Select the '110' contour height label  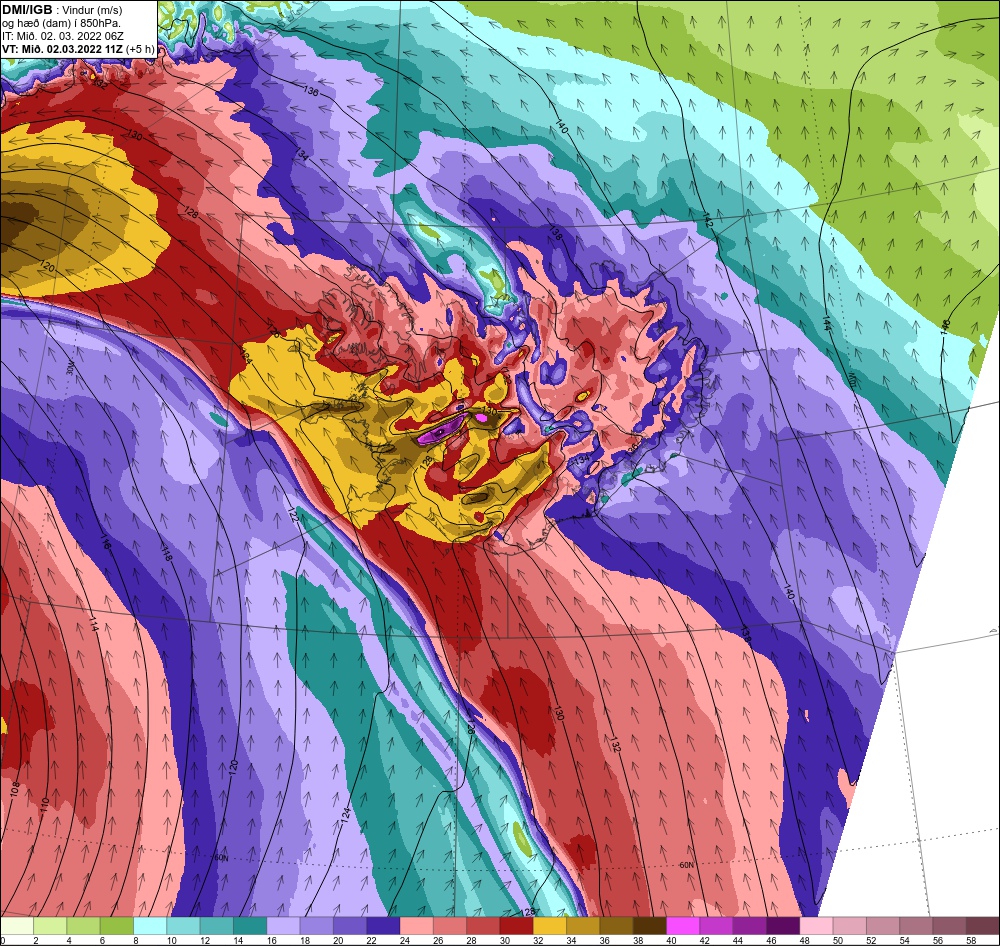click(x=44, y=806)
